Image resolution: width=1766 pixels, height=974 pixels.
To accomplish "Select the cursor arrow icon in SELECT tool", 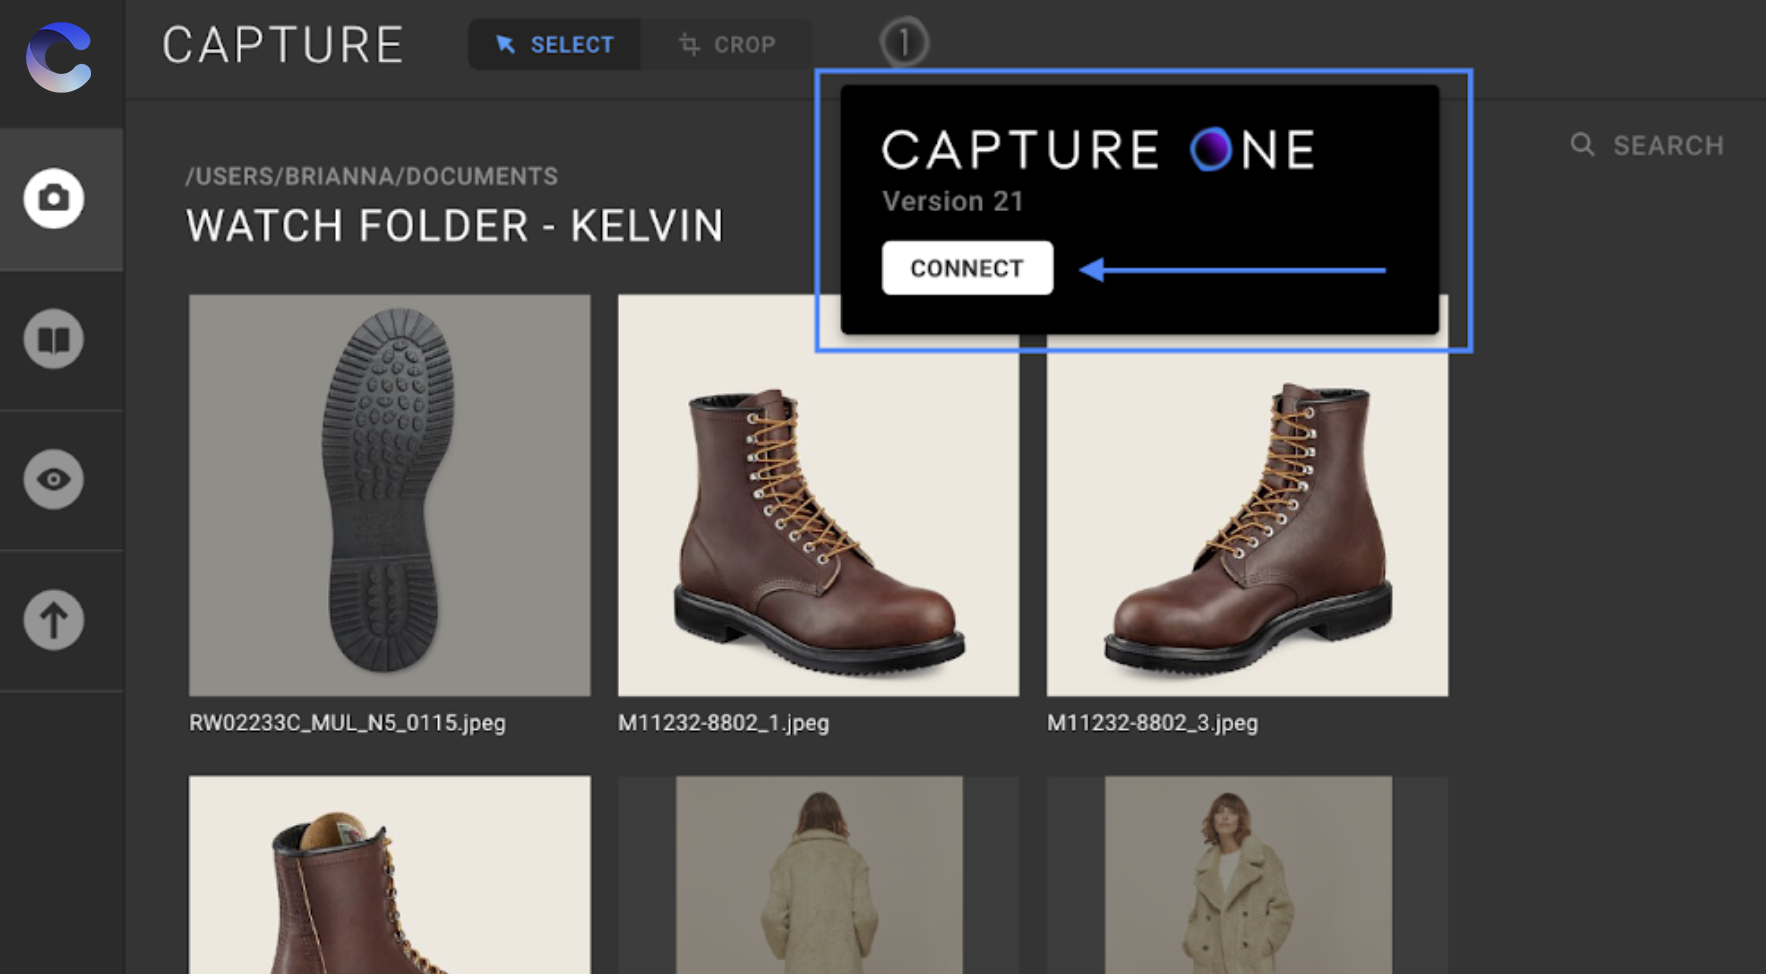I will pyautogui.click(x=506, y=44).
